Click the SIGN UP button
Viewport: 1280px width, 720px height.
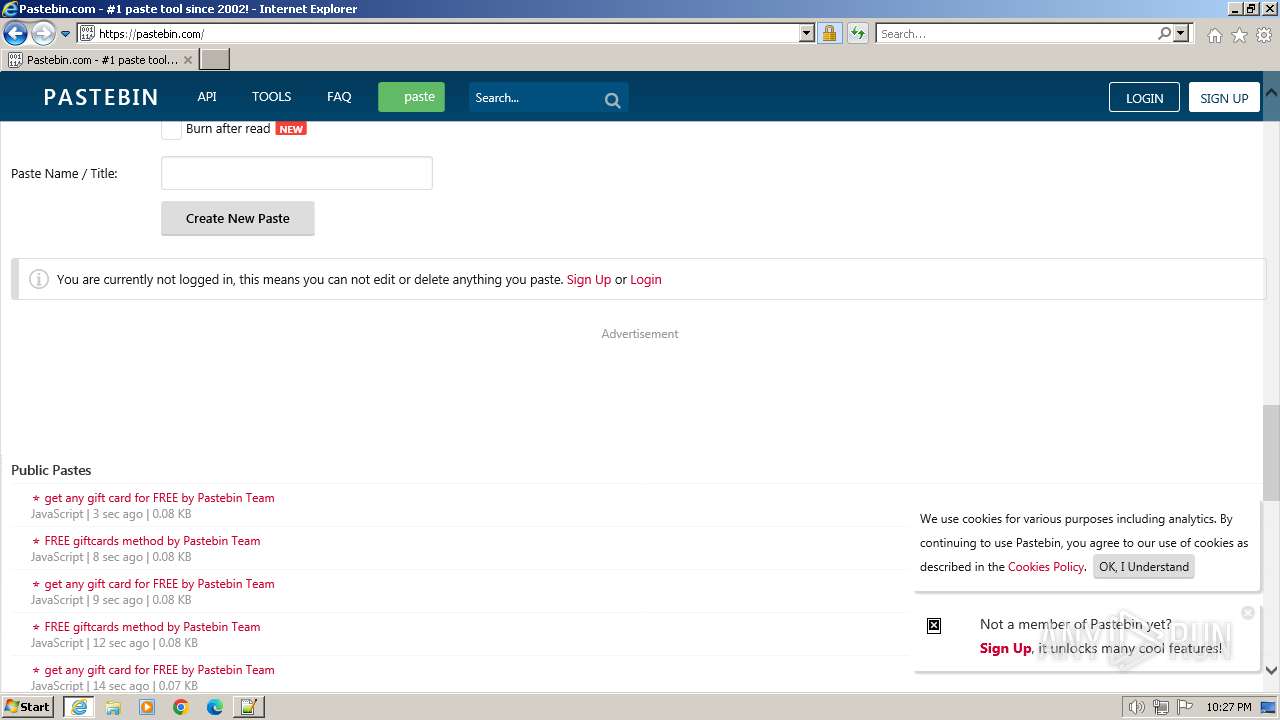click(x=1224, y=97)
